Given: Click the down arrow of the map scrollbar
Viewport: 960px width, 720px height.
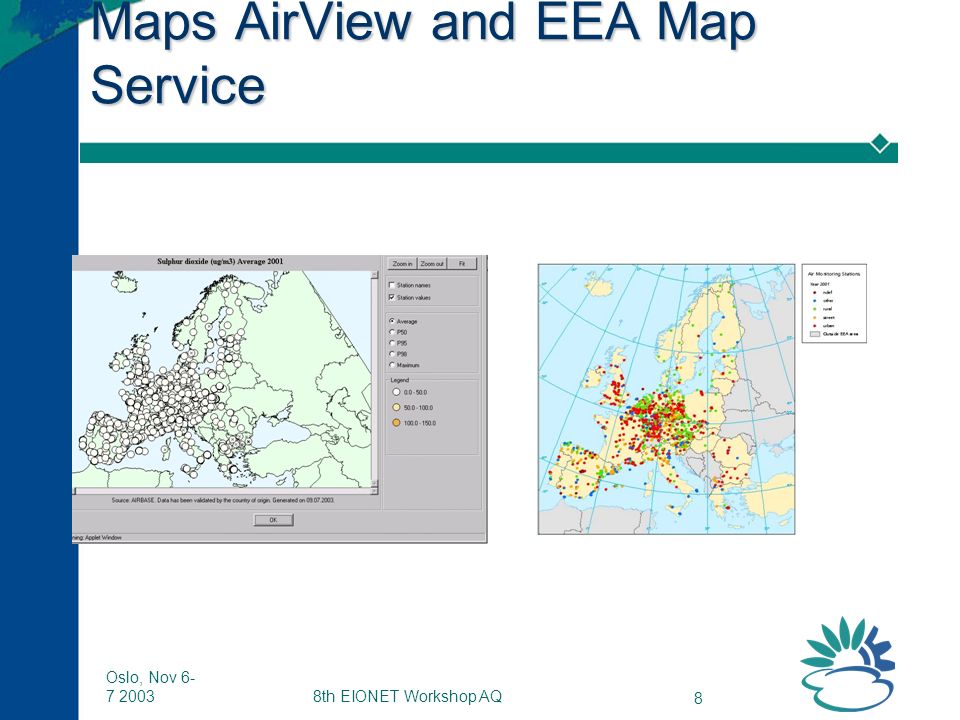Looking at the screenshot, I should pos(375,484).
